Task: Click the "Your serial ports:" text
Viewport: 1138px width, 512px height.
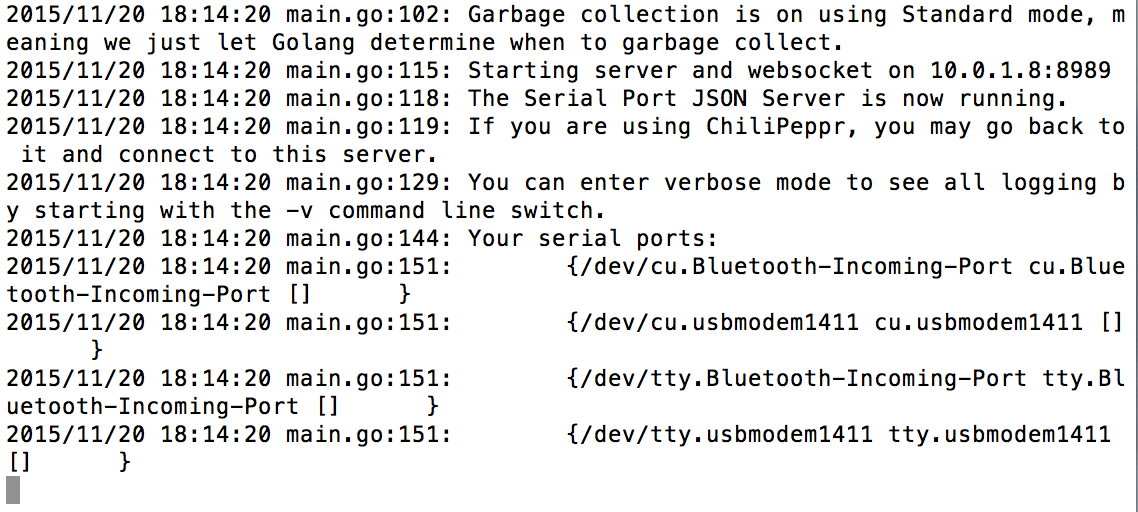Action: [x=594, y=239]
